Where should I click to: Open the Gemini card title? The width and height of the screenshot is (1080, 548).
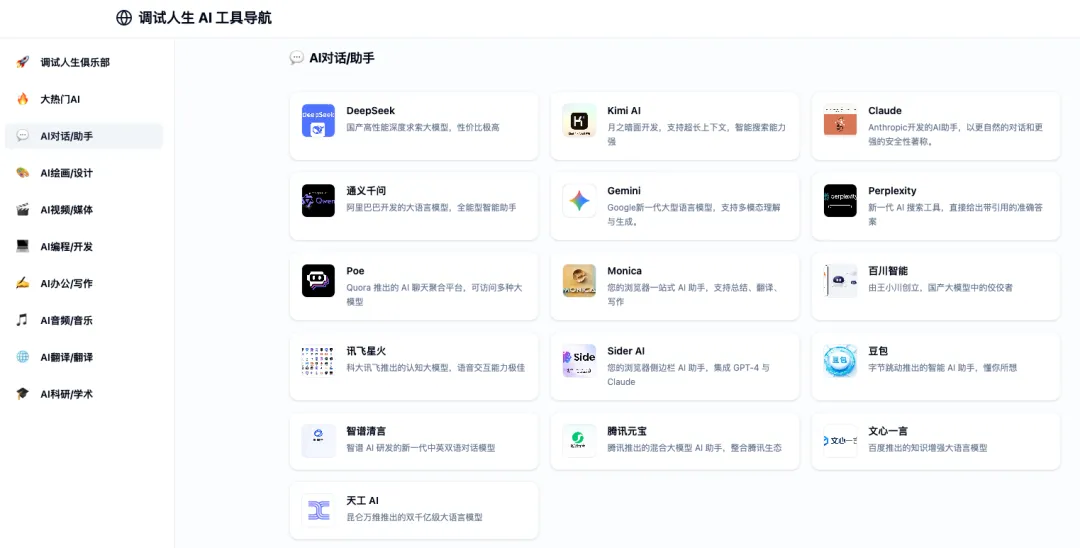click(624, 191)
